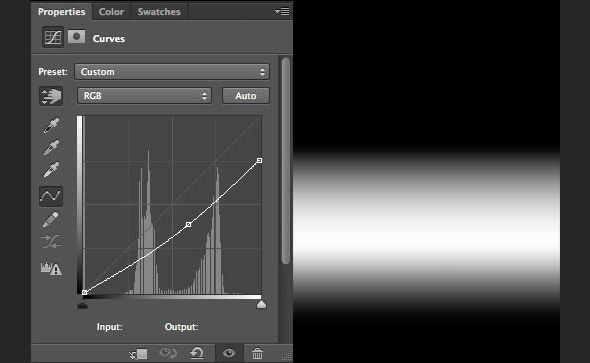Select the pencil draw curve tool
This screenshot has width=590, height=363.
pyautogui.click(x=51, y=220)
